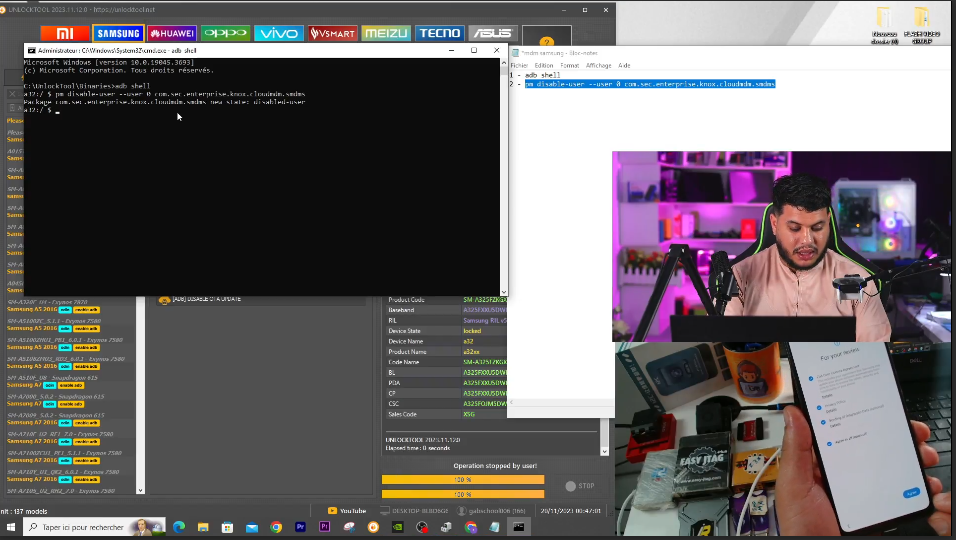Open NVIDIA app from taskbar
Screen dimensions: 956x540
pos(398,527)
